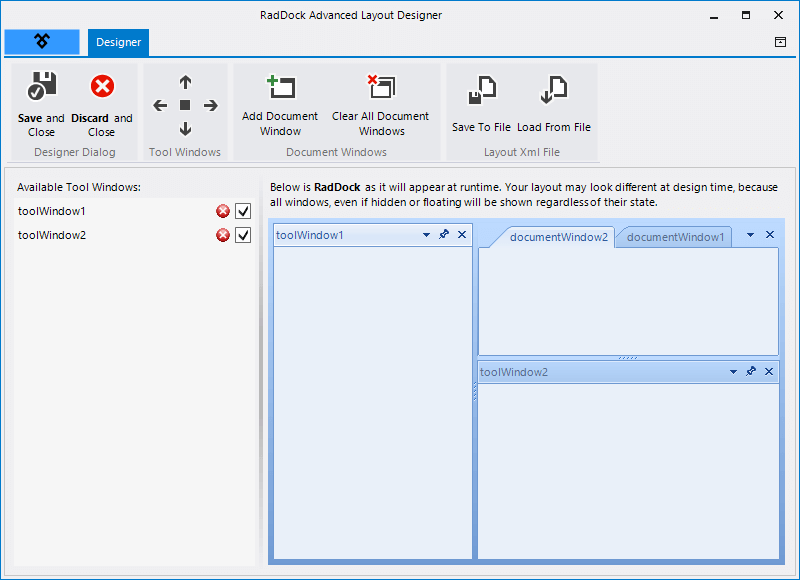800x580 pixels.
Task: Toggle the checkbox next to toolWindow2
Action: [x=243, y=235]
